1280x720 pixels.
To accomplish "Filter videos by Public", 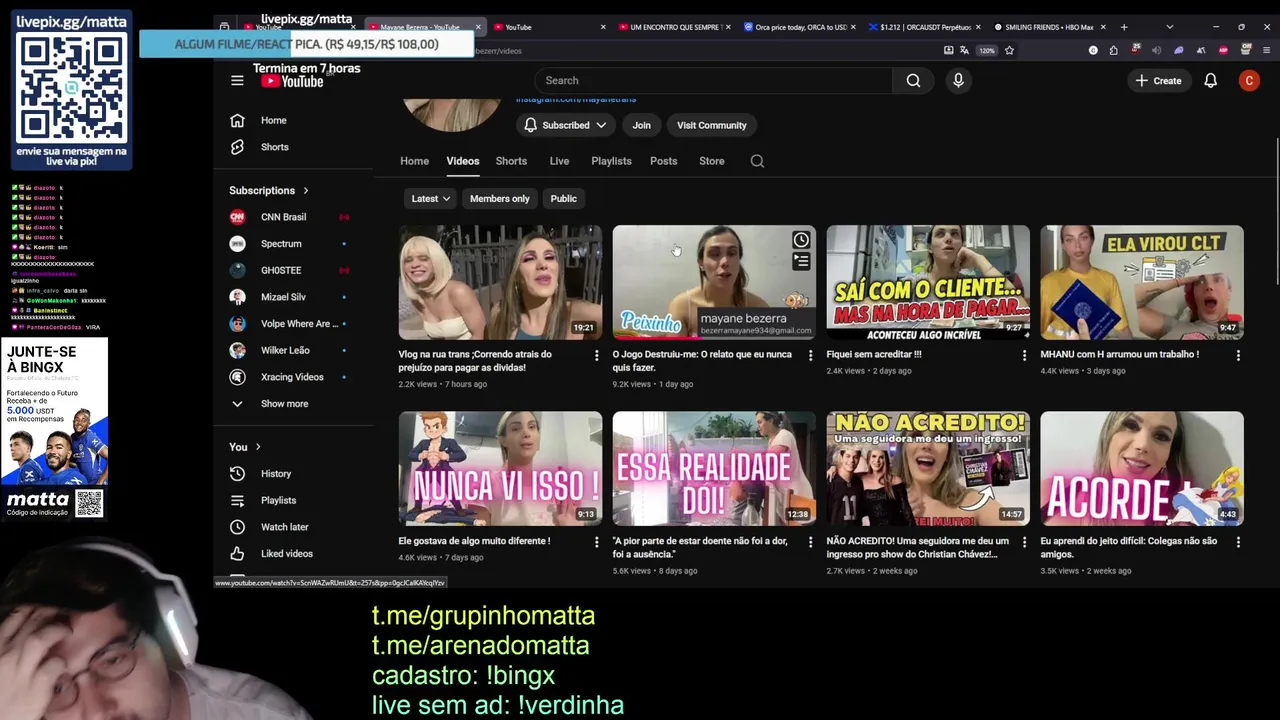I will coord(563,199).
